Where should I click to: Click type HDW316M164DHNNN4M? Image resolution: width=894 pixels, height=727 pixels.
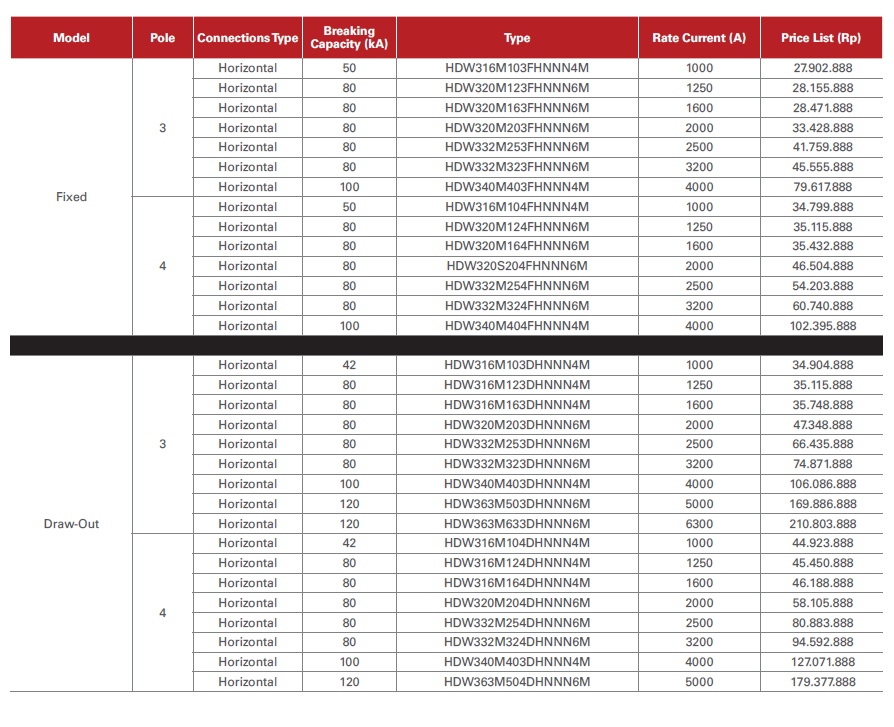pyautogui.click(x=517, y=583)
